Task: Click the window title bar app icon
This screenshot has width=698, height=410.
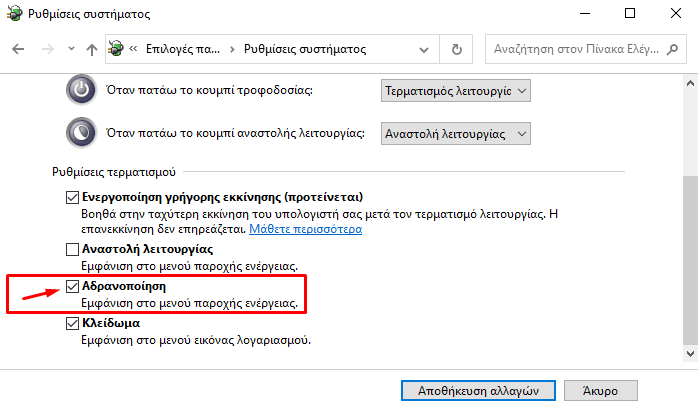Action: [x=15, y=13]
